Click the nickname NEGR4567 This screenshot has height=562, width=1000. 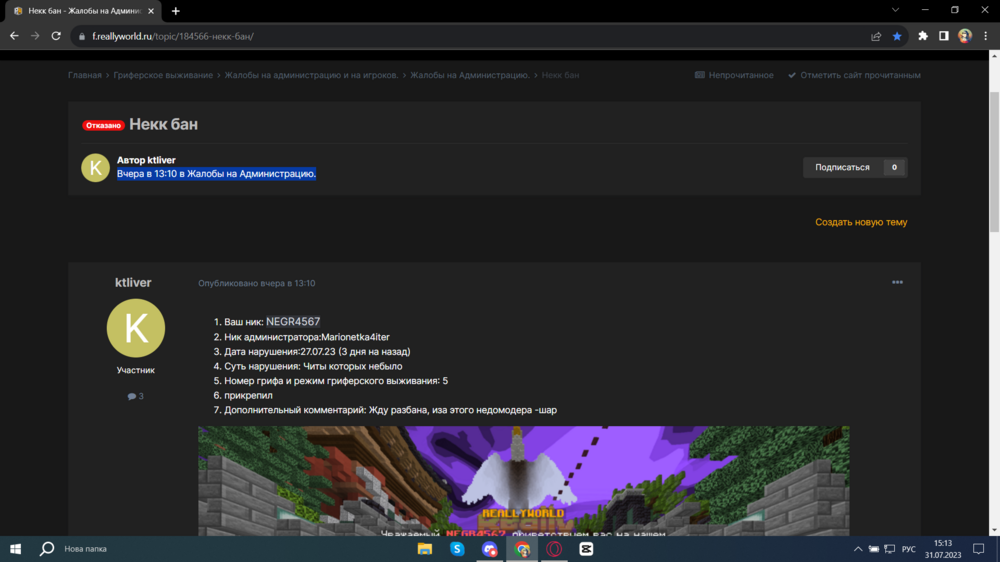[x=293, y=322]
